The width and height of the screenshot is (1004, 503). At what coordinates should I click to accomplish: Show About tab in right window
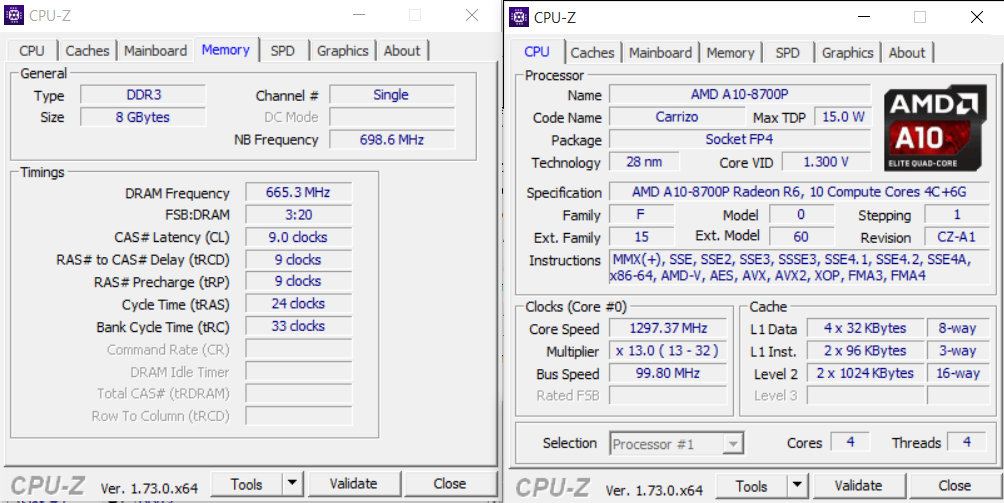(x=907, y=52)
